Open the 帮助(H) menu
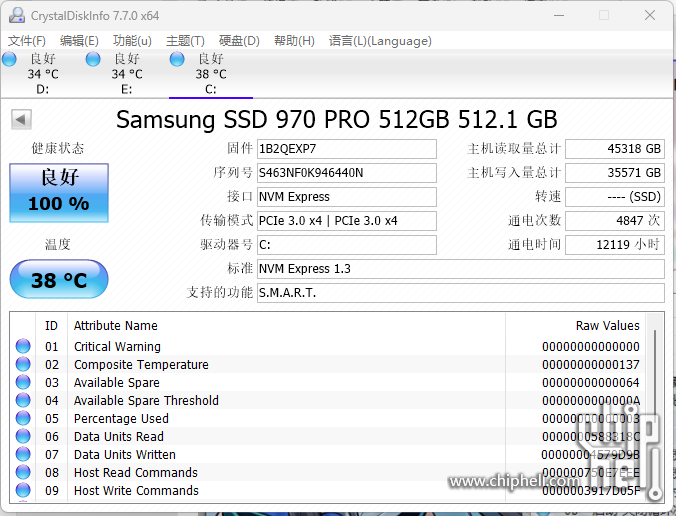 294,41
